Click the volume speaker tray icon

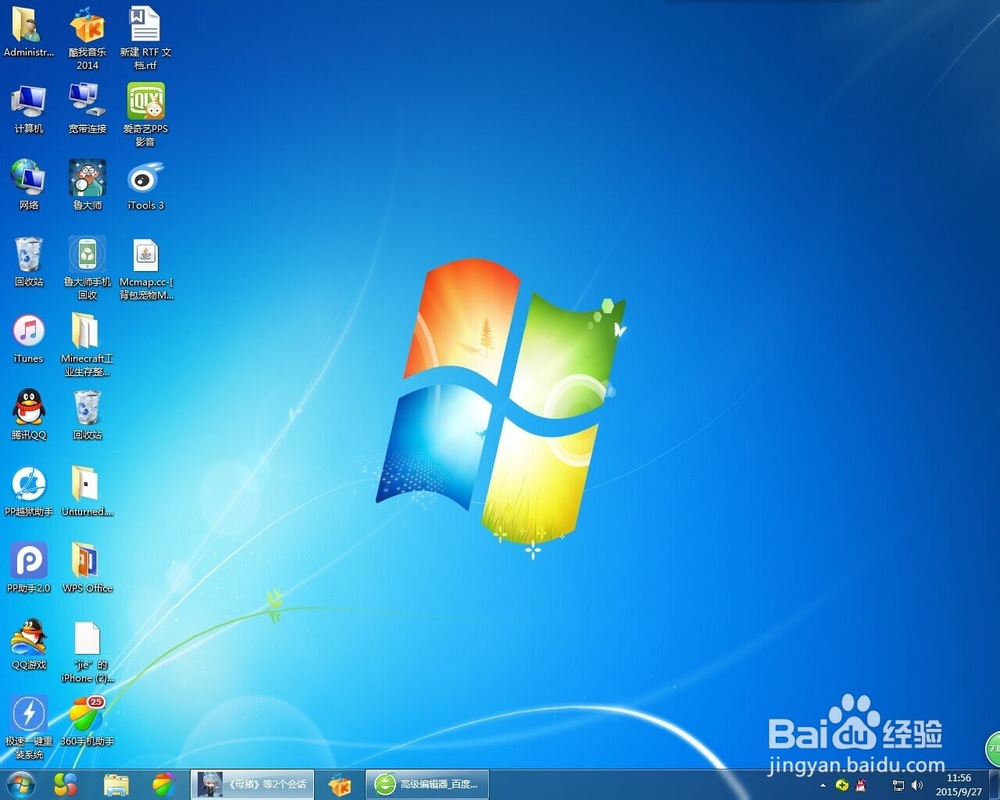click(917, 785)
